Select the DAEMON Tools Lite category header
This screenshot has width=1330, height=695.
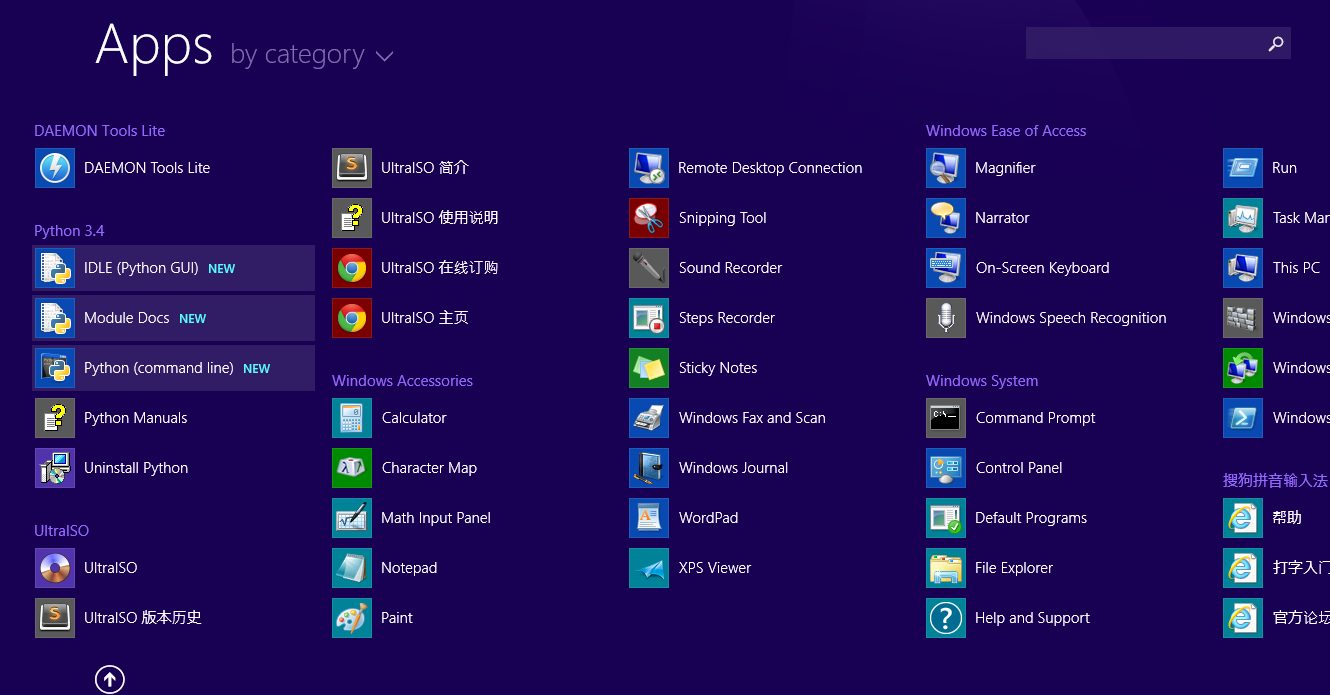point(99,131)
